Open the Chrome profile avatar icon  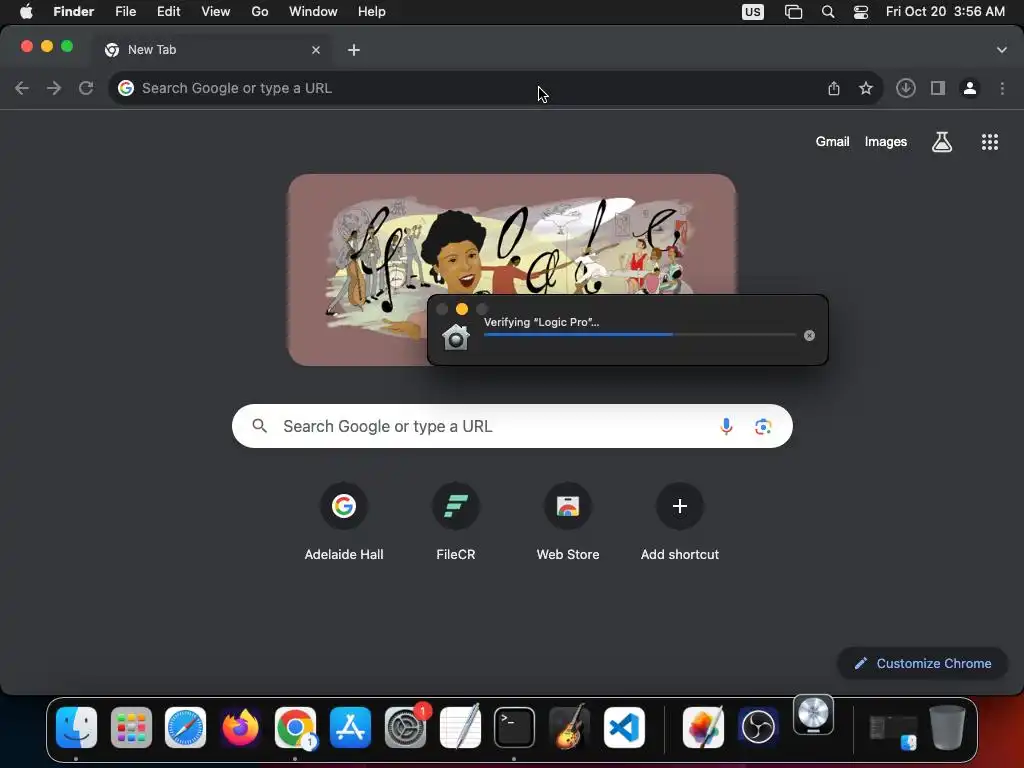[970, 88]
